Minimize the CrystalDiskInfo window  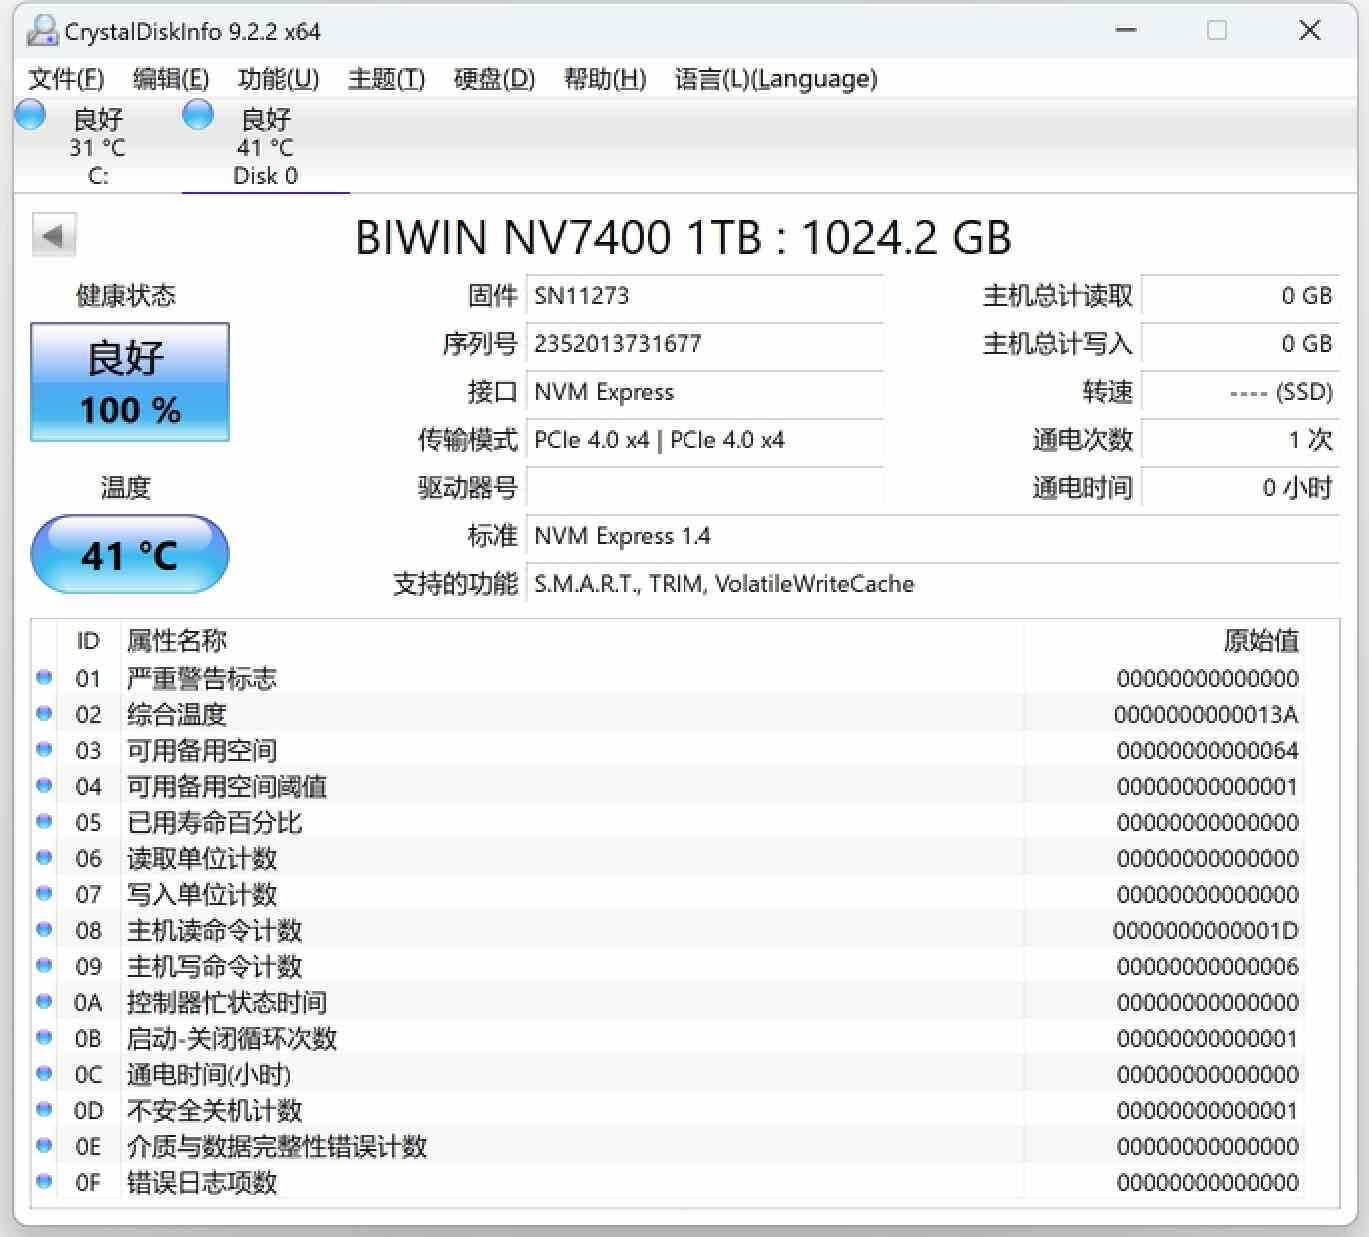(x=1126, y=30)
